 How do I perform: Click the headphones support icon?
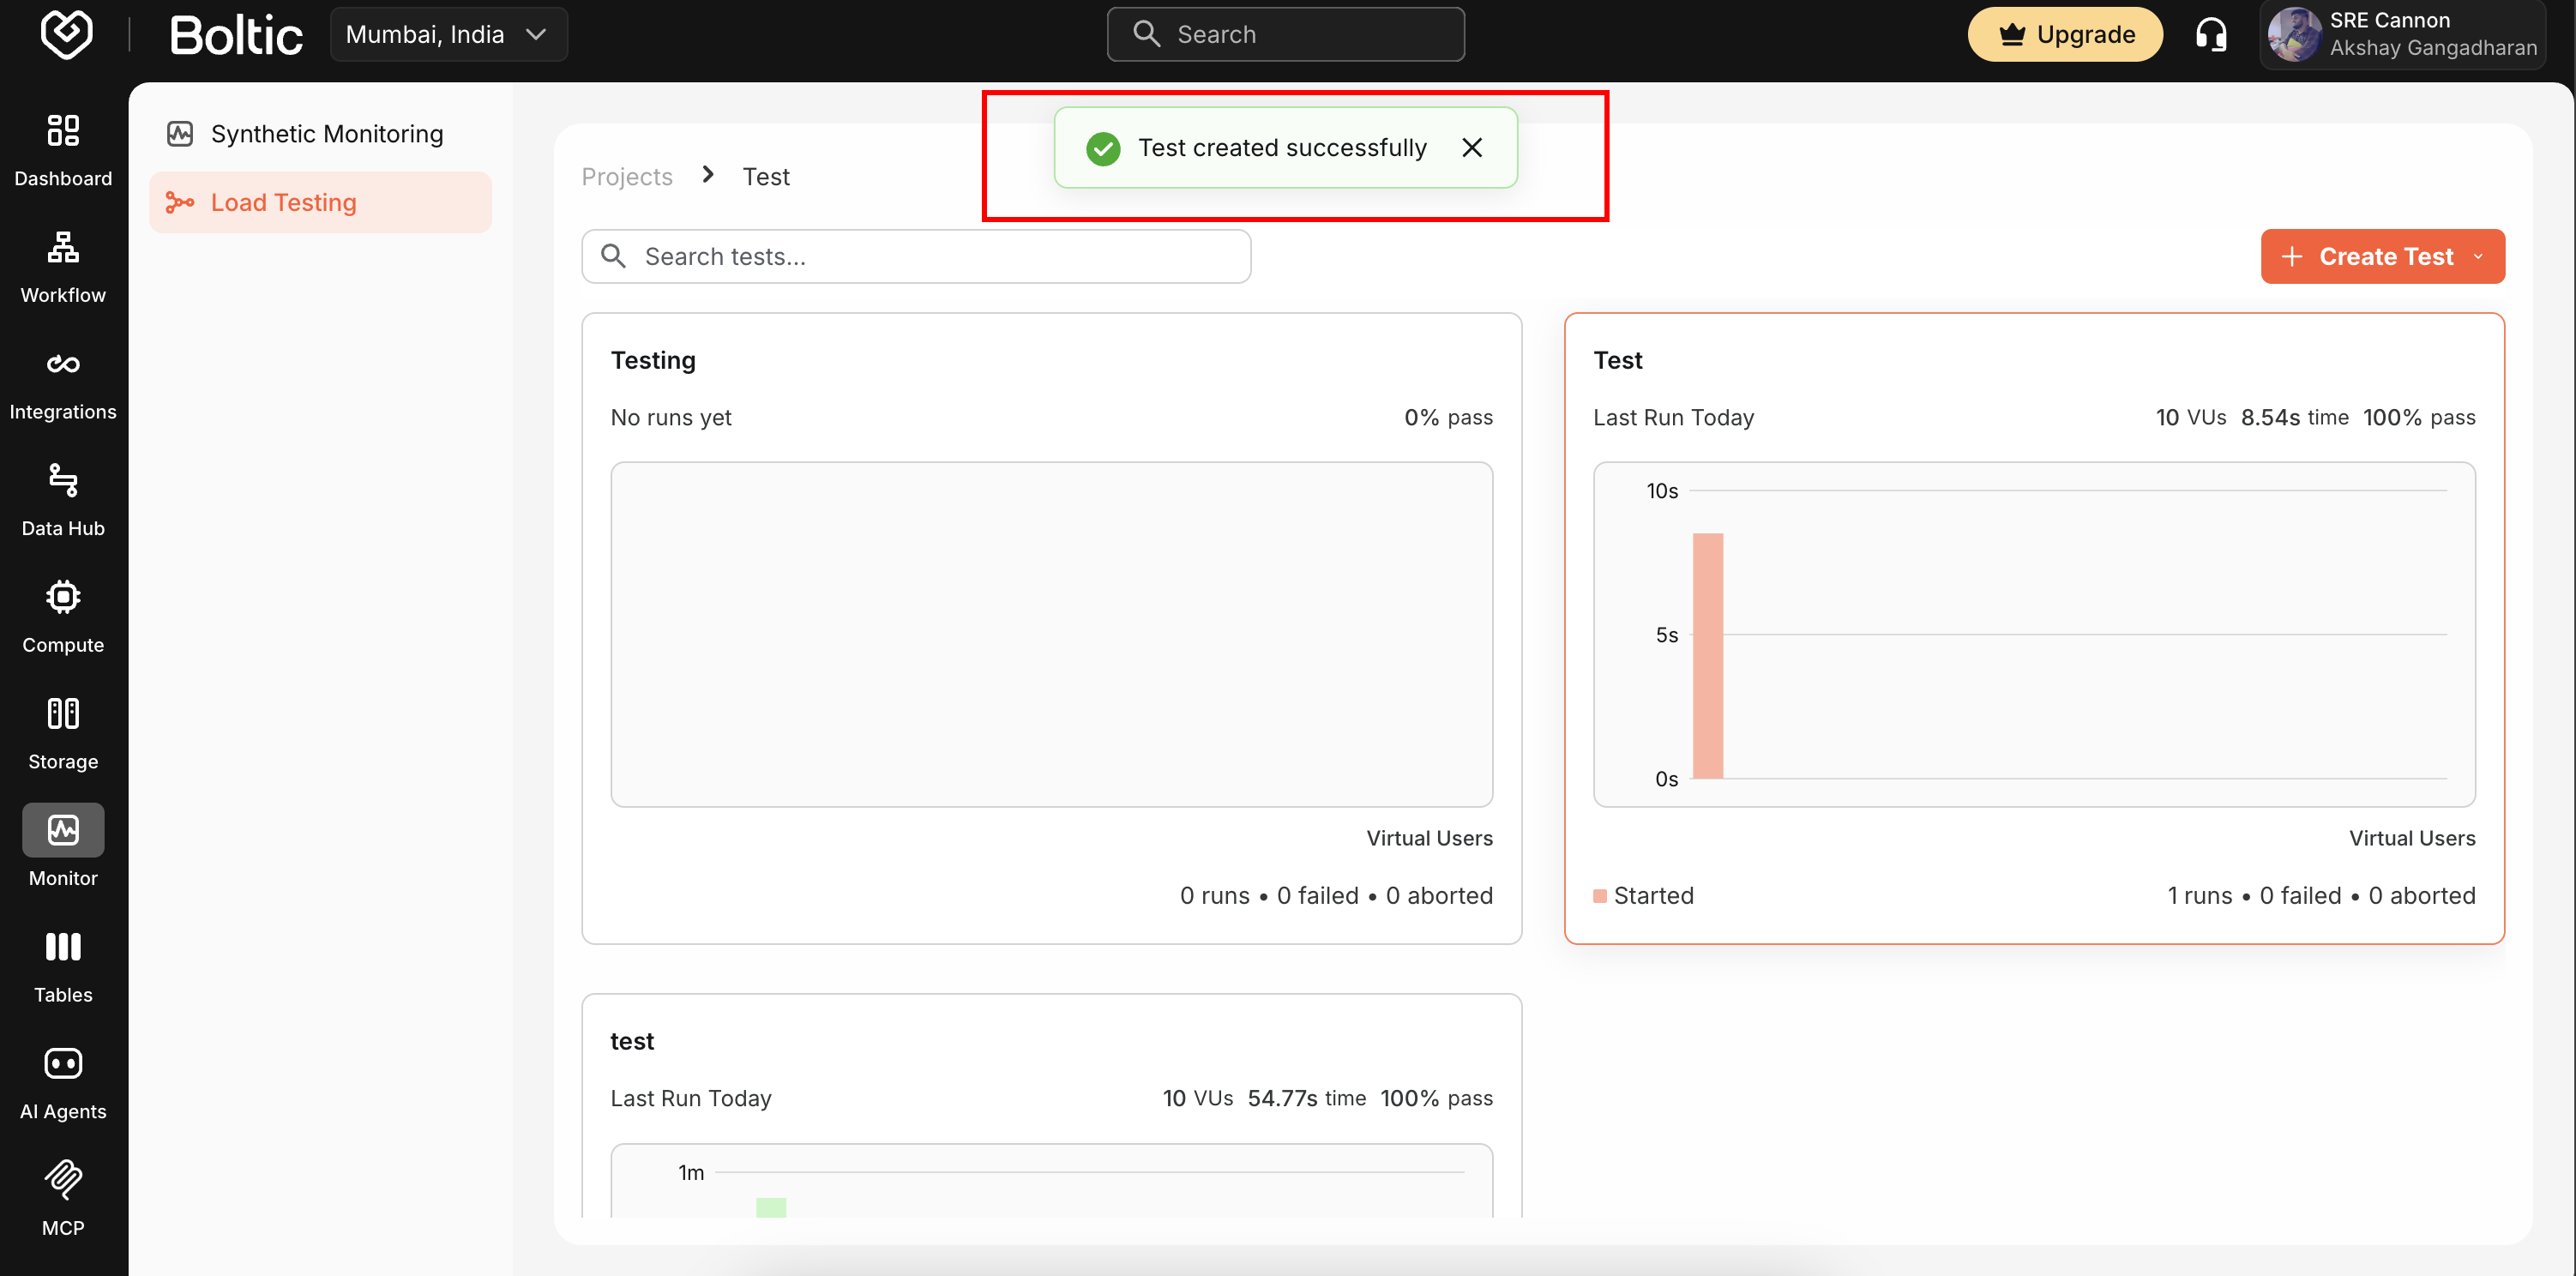tap(2210, 33)
